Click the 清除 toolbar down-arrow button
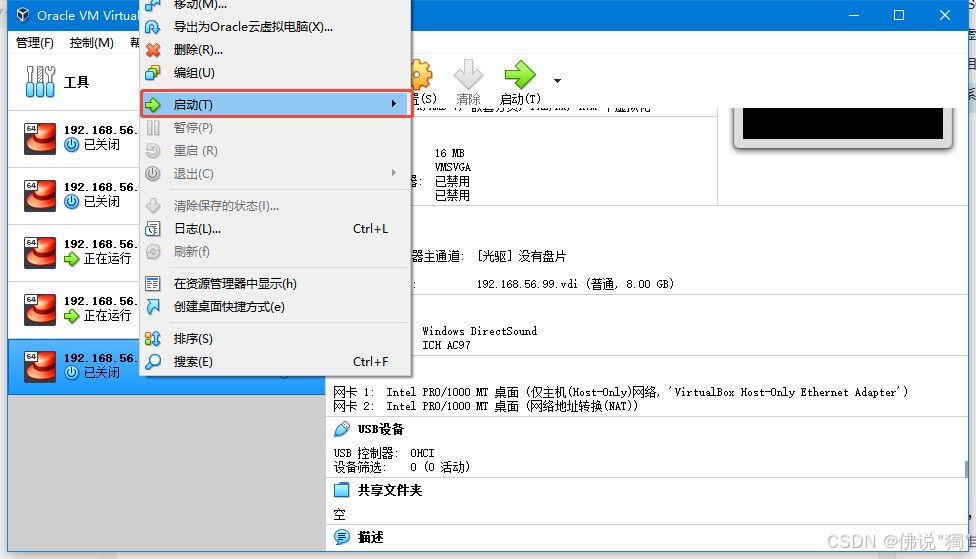Screen dimensions: 976x559 coord(468,82)
